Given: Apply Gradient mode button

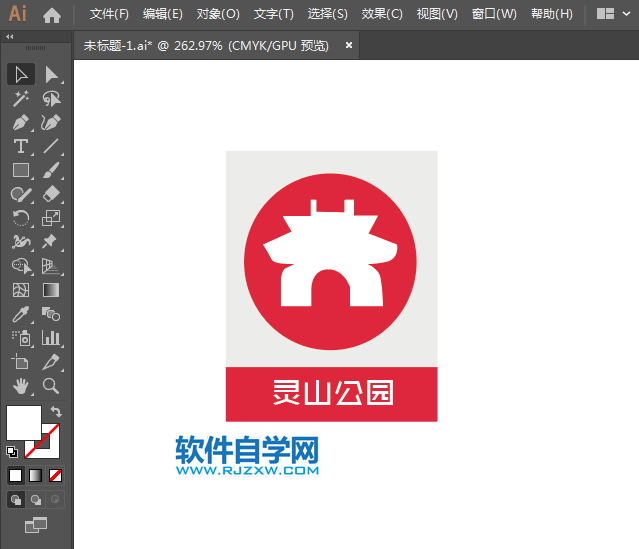Looking at the screenshot, I should pos(35,475).
